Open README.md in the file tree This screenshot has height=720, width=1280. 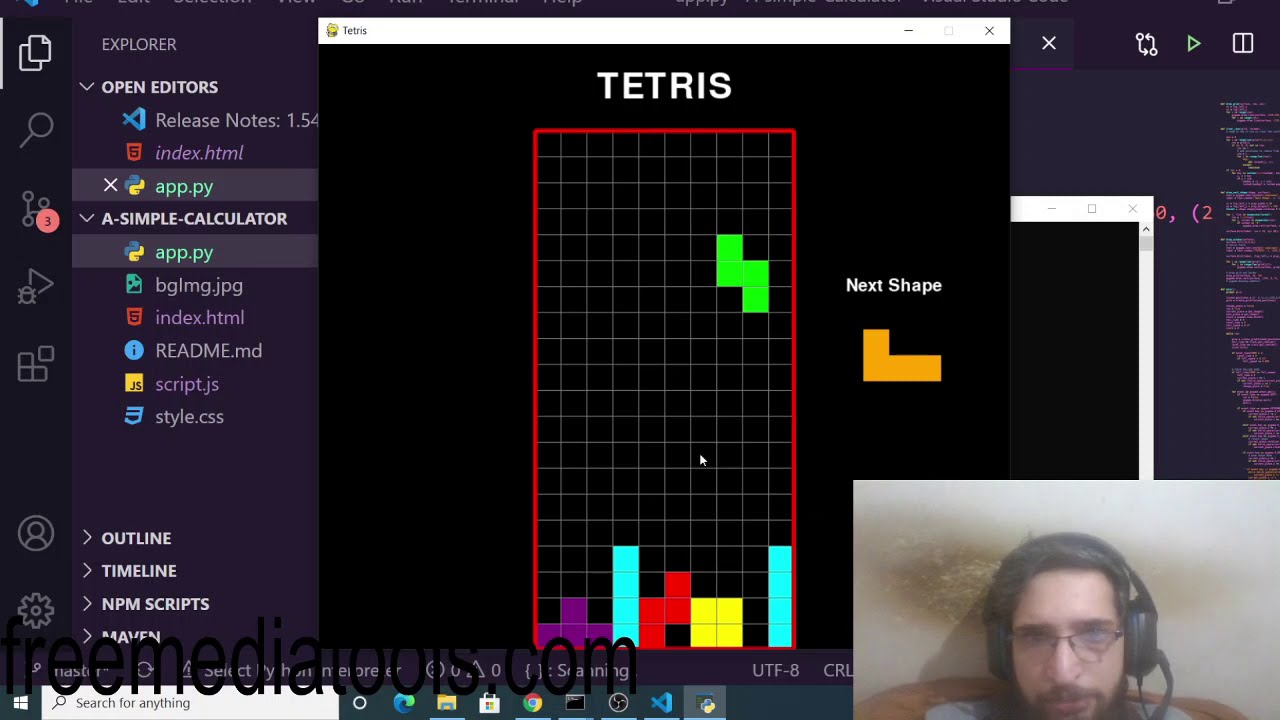coord(195,351)
